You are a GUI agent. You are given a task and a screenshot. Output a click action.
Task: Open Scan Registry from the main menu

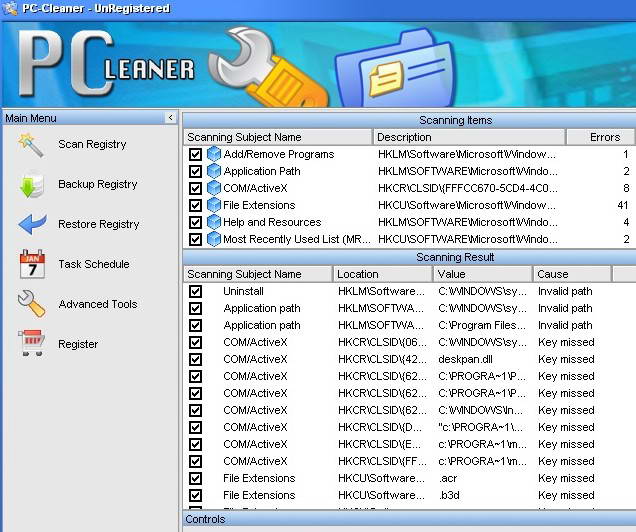coord(92,144)
